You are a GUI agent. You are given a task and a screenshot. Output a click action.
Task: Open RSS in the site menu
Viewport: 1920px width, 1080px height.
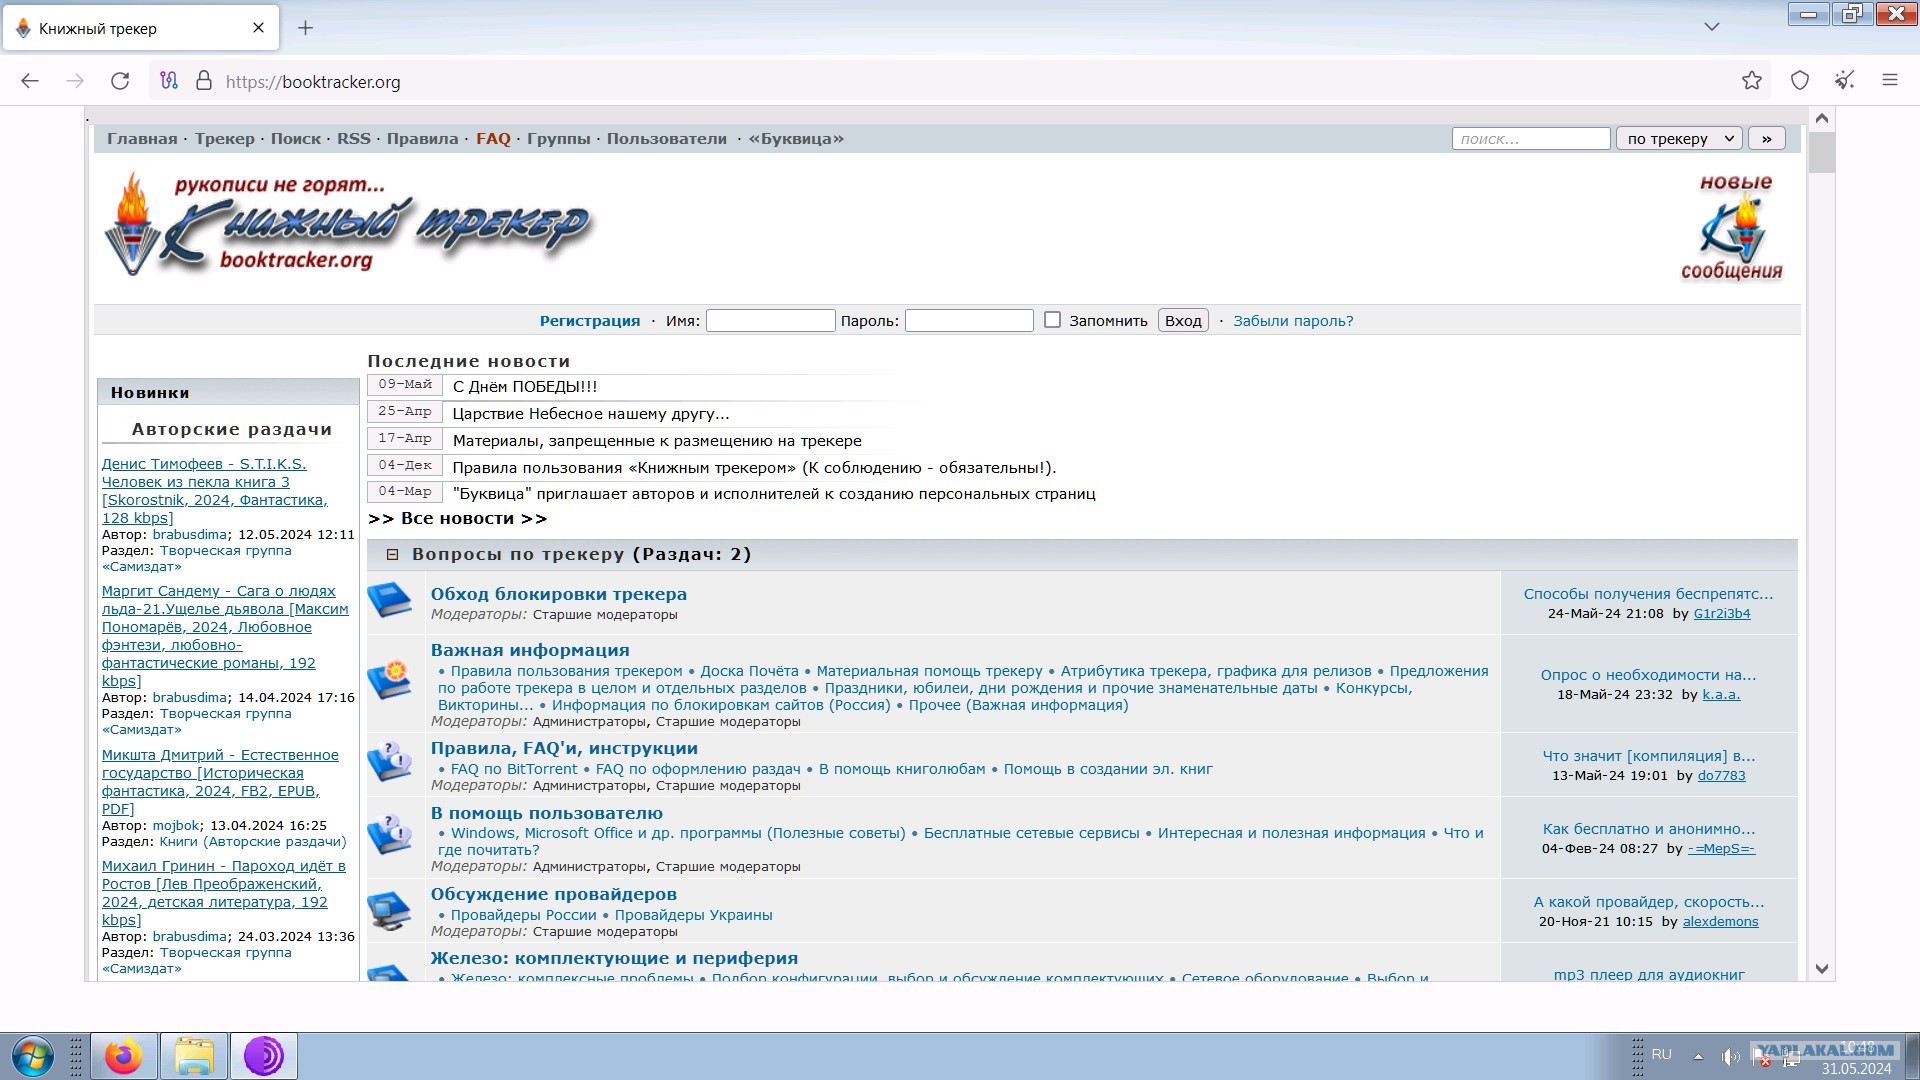point(354,139)
